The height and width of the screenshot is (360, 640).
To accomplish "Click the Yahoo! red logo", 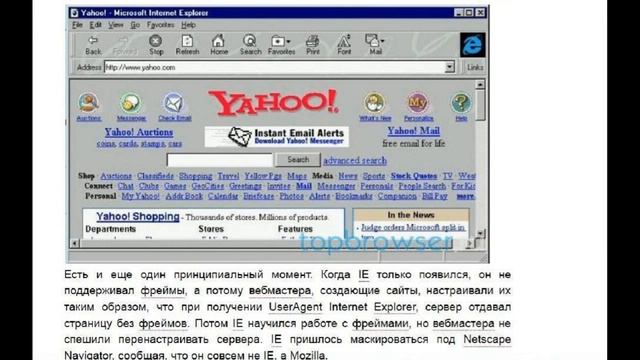I will click(273, 102).
